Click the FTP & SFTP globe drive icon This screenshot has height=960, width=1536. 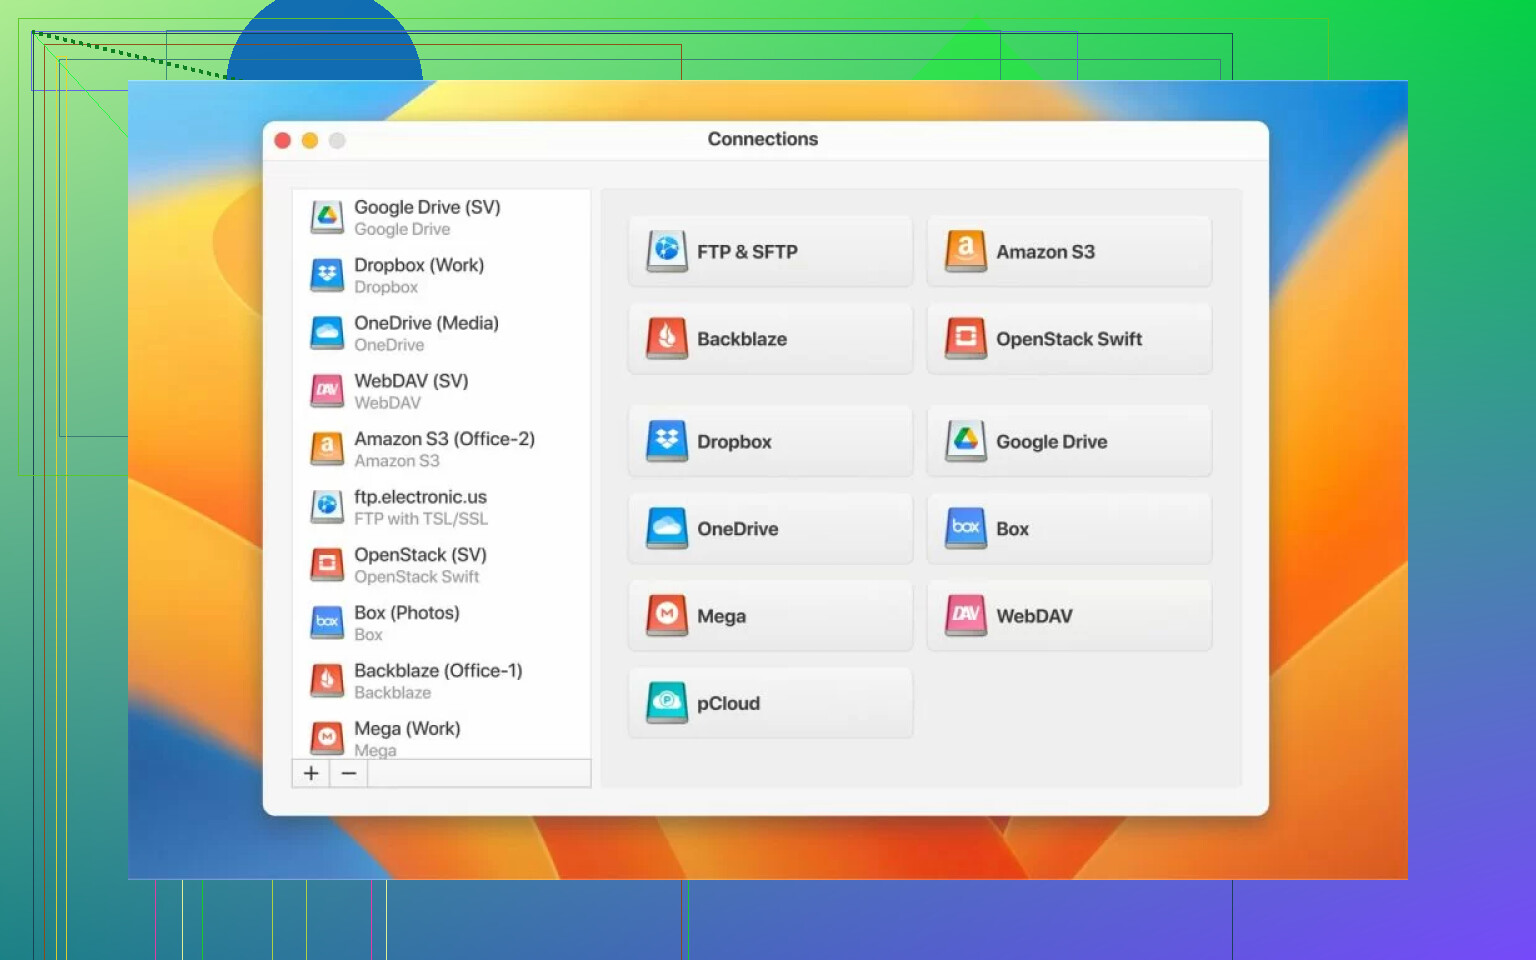pyautogui.click(x=667, y=251)
